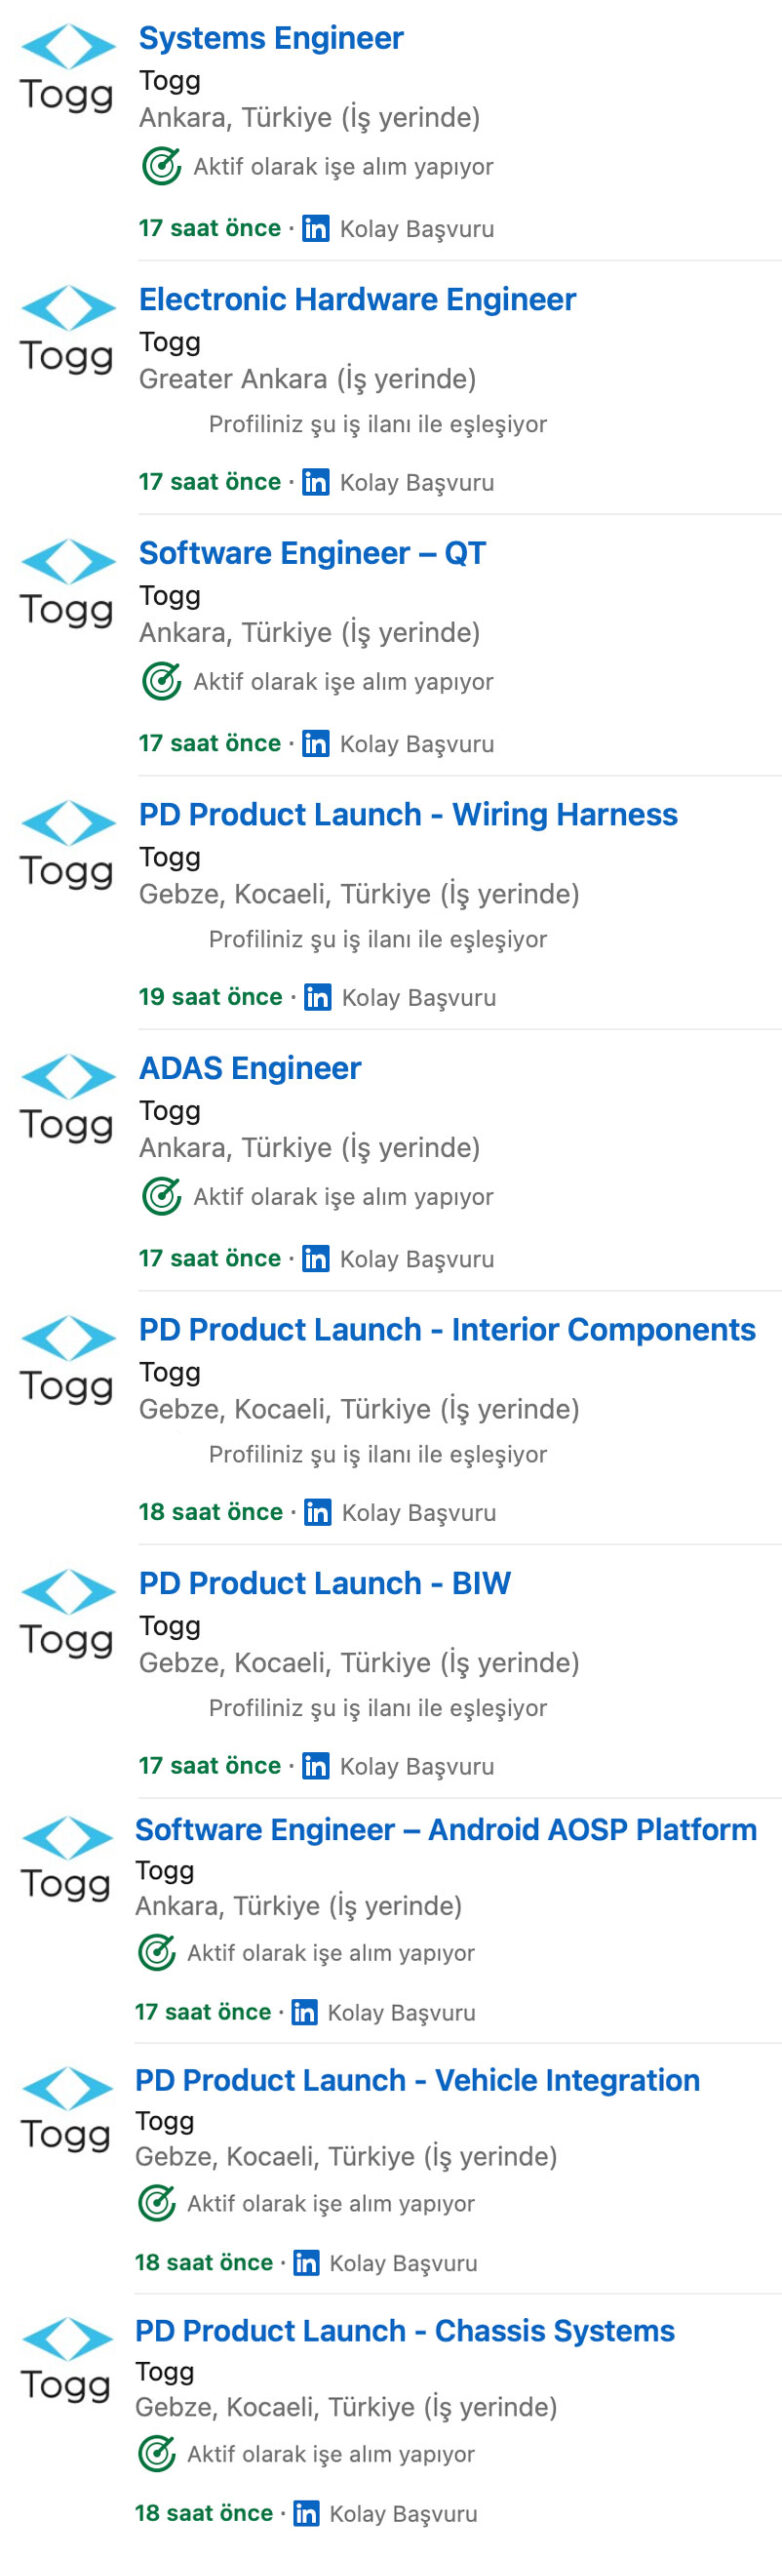The width and height of the screenshot is (782, 2560).
Task: Click actively hiring icon under Software Engineer – QT
Action: click(161, 681)
